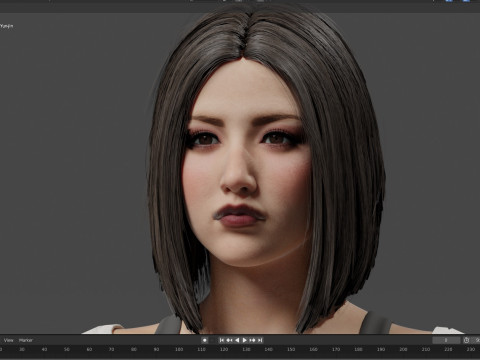This screenshot has width=480, height=360.
Task: Click frame 50 on the timeline ruler
Action: click(x=67, y=349)
